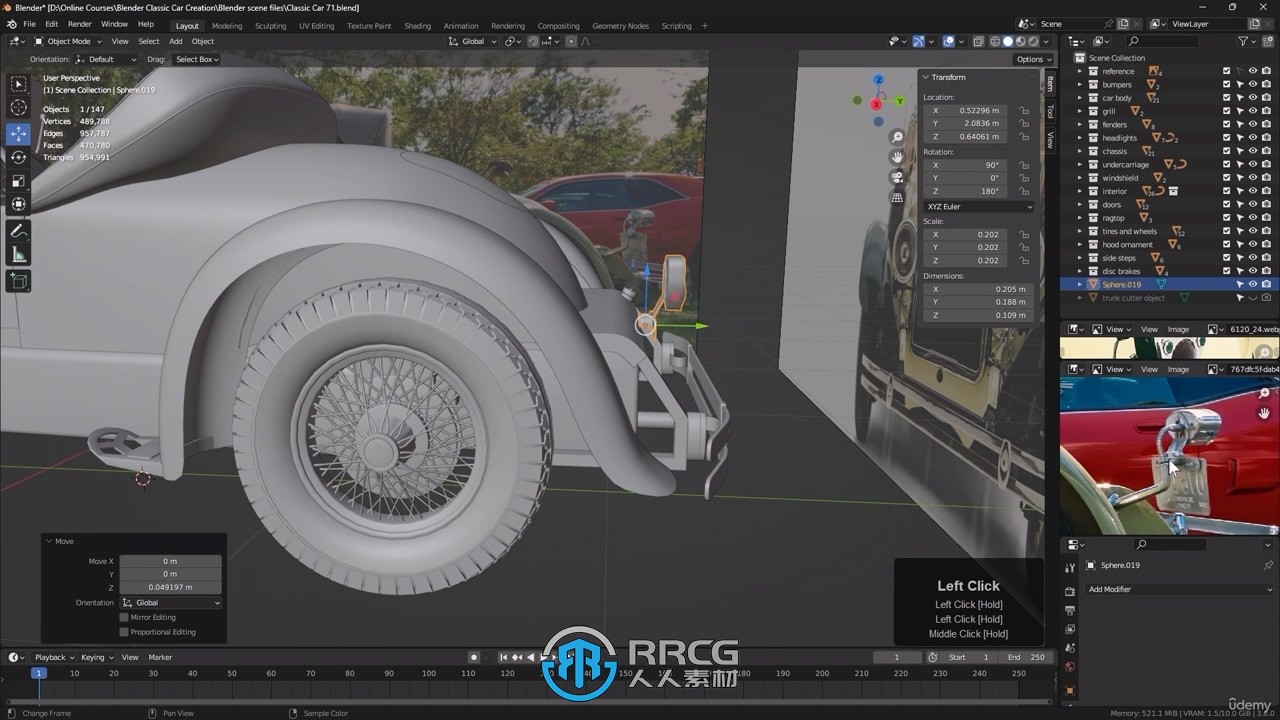The height and width of the screenshot is (720, 1280).
Task: Toggle the snapping magnet icon
Action: coord(533,41)
